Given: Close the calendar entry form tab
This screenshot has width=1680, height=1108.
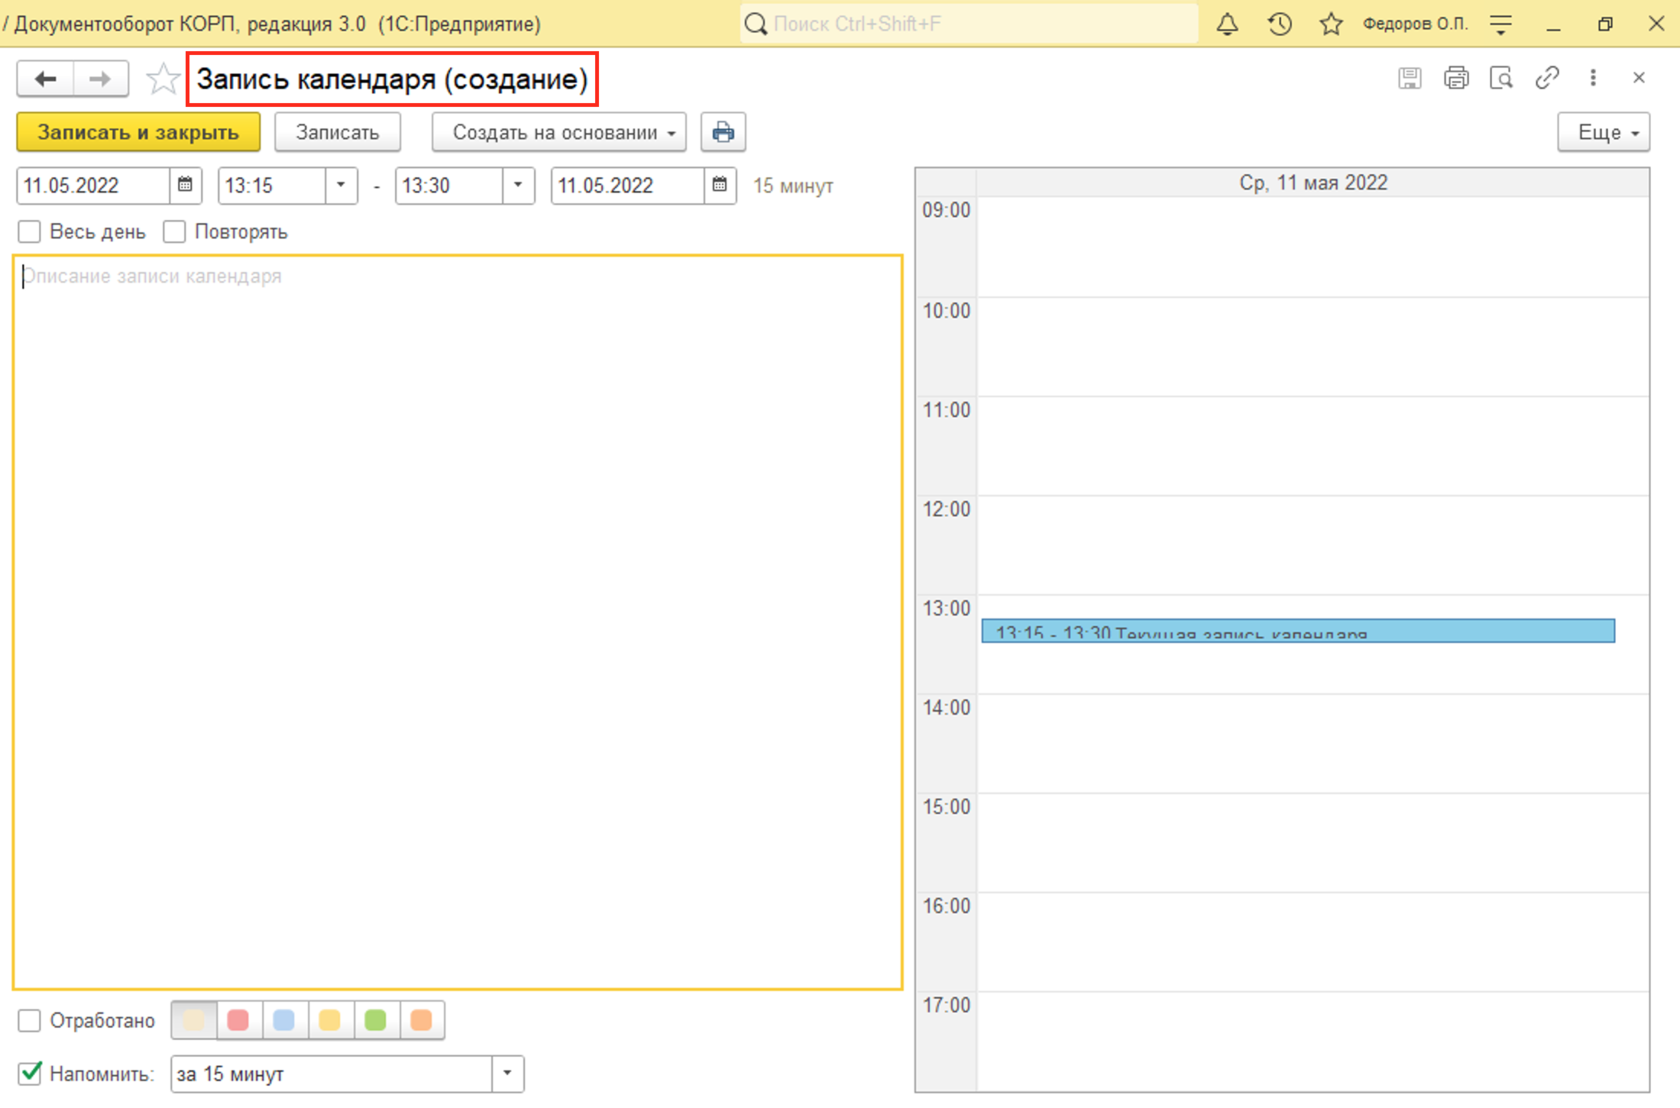Looking at the screenshot, I should point(1639,78).
